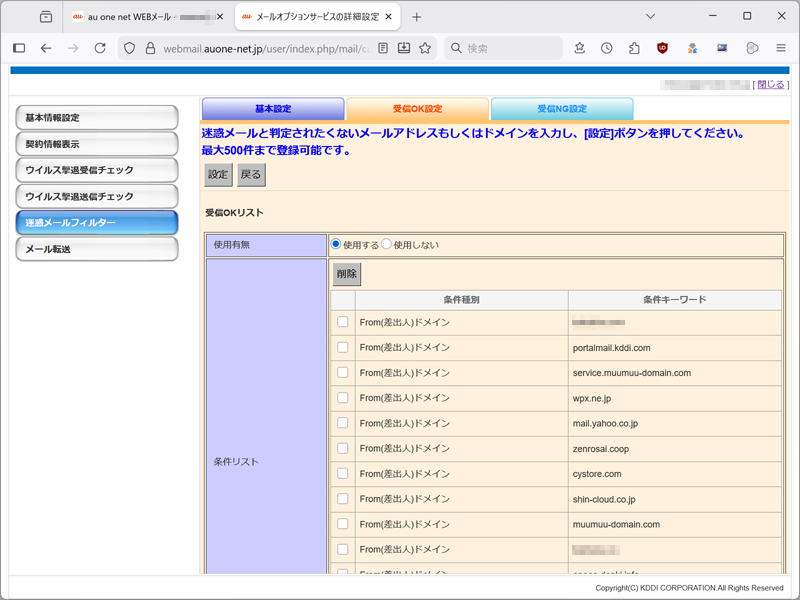Select the 使用する radio button
The width and height of the screenshot is (800, 600).
(x=336, y=245)
